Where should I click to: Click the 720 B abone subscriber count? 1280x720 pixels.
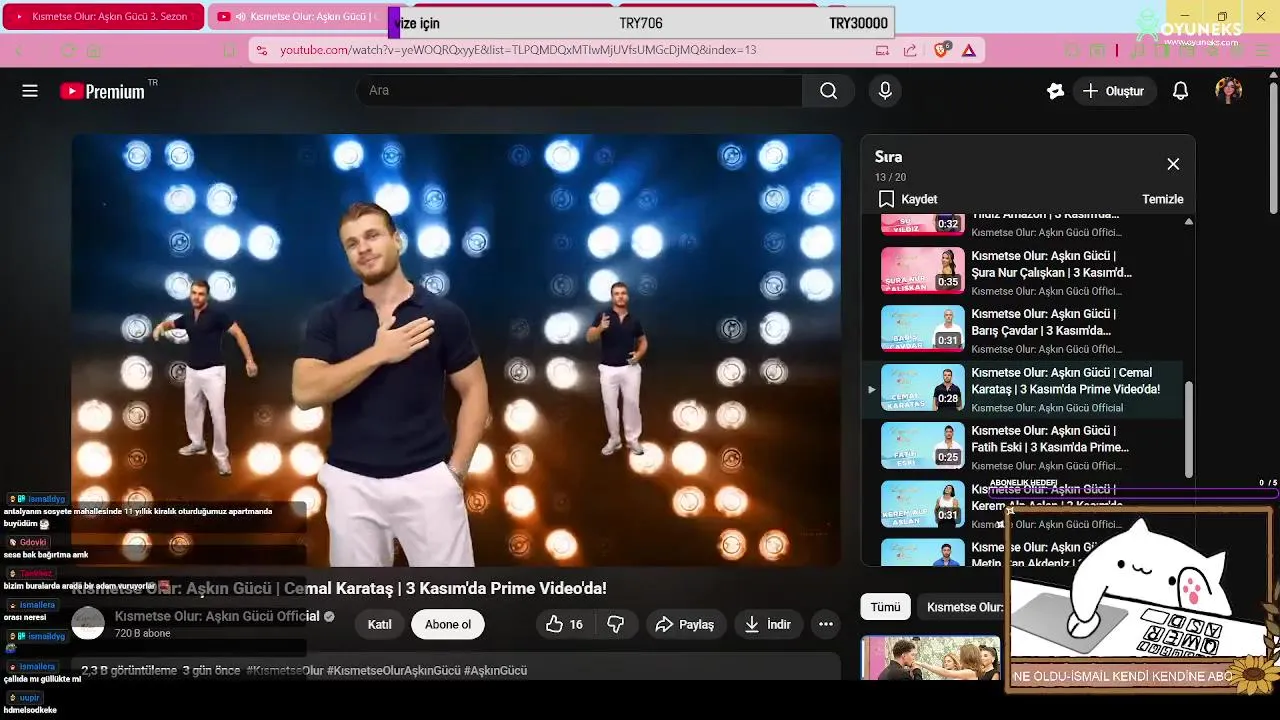tap(143, 633)
